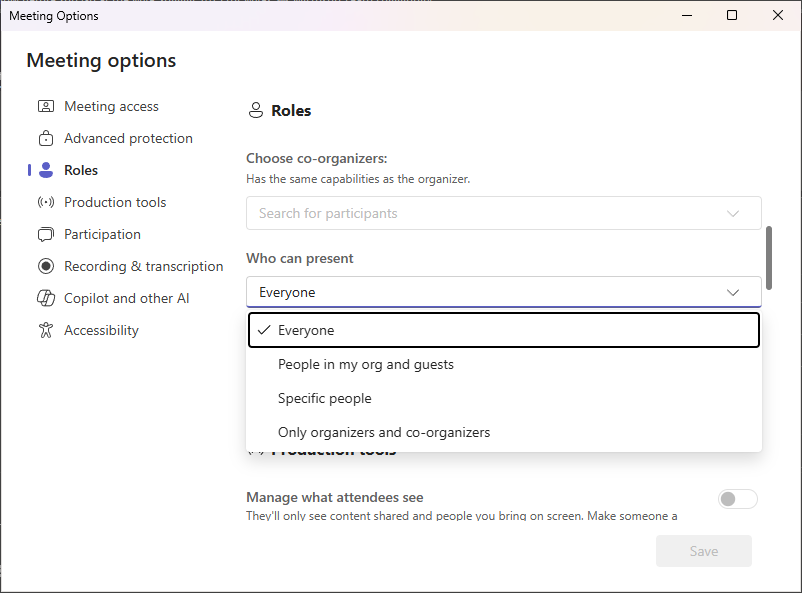This screenshot has width=802, height=593.
Task: Select People in my org and guests
Action: point(504,364)
